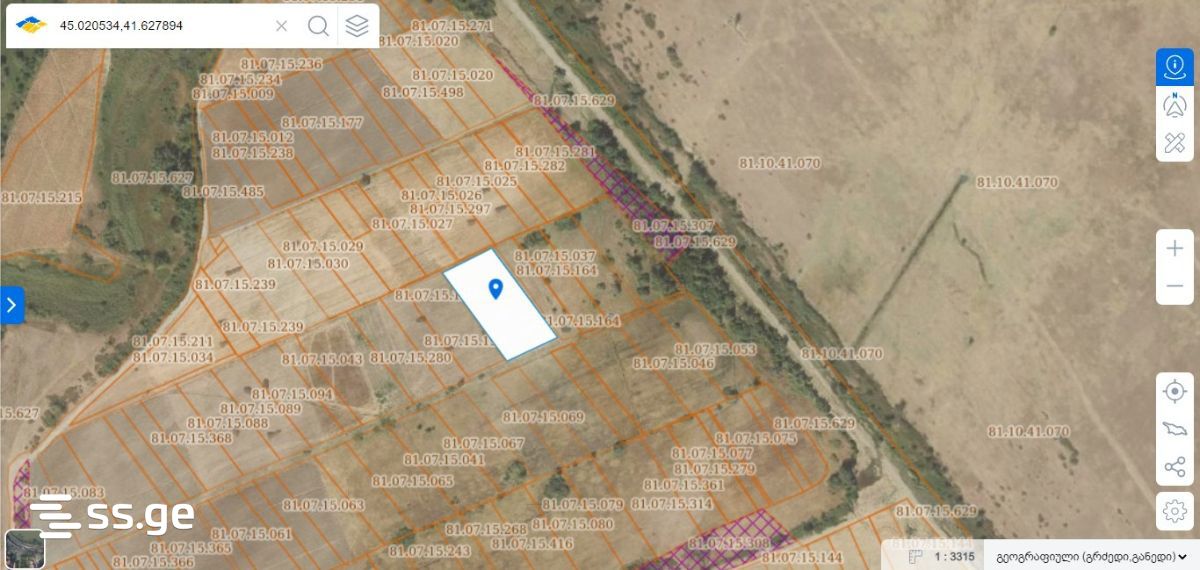1200x570 pixels.
Task: Select parcel labeled 81.07.15.069
Action: pyautogui.click(x=543, y=417)
